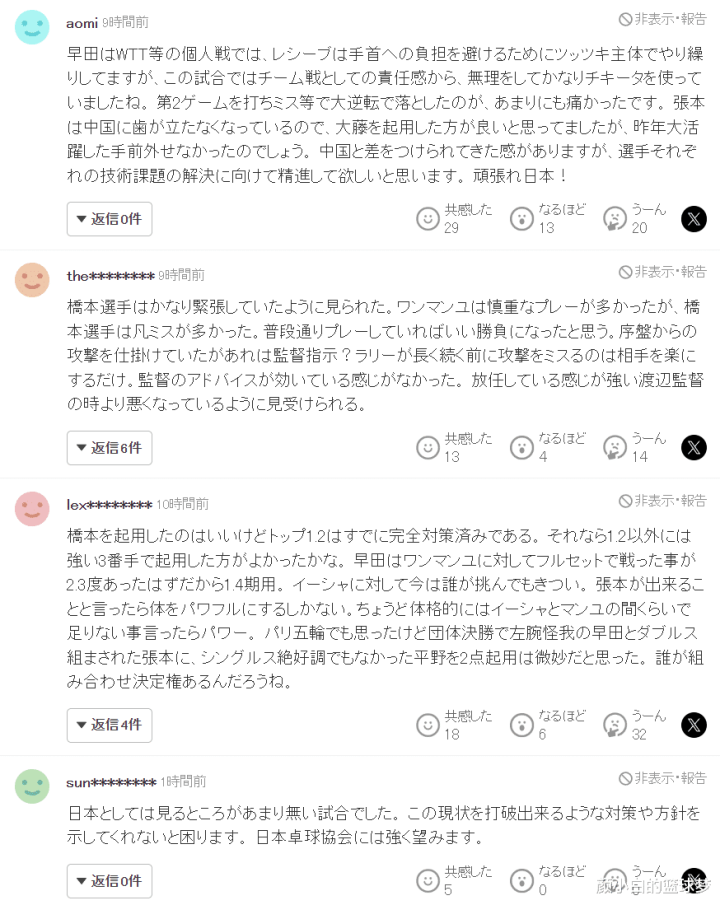720x905 pixels.
Task: Click the pink avatar of lex********
Action: tap(32, 509)
